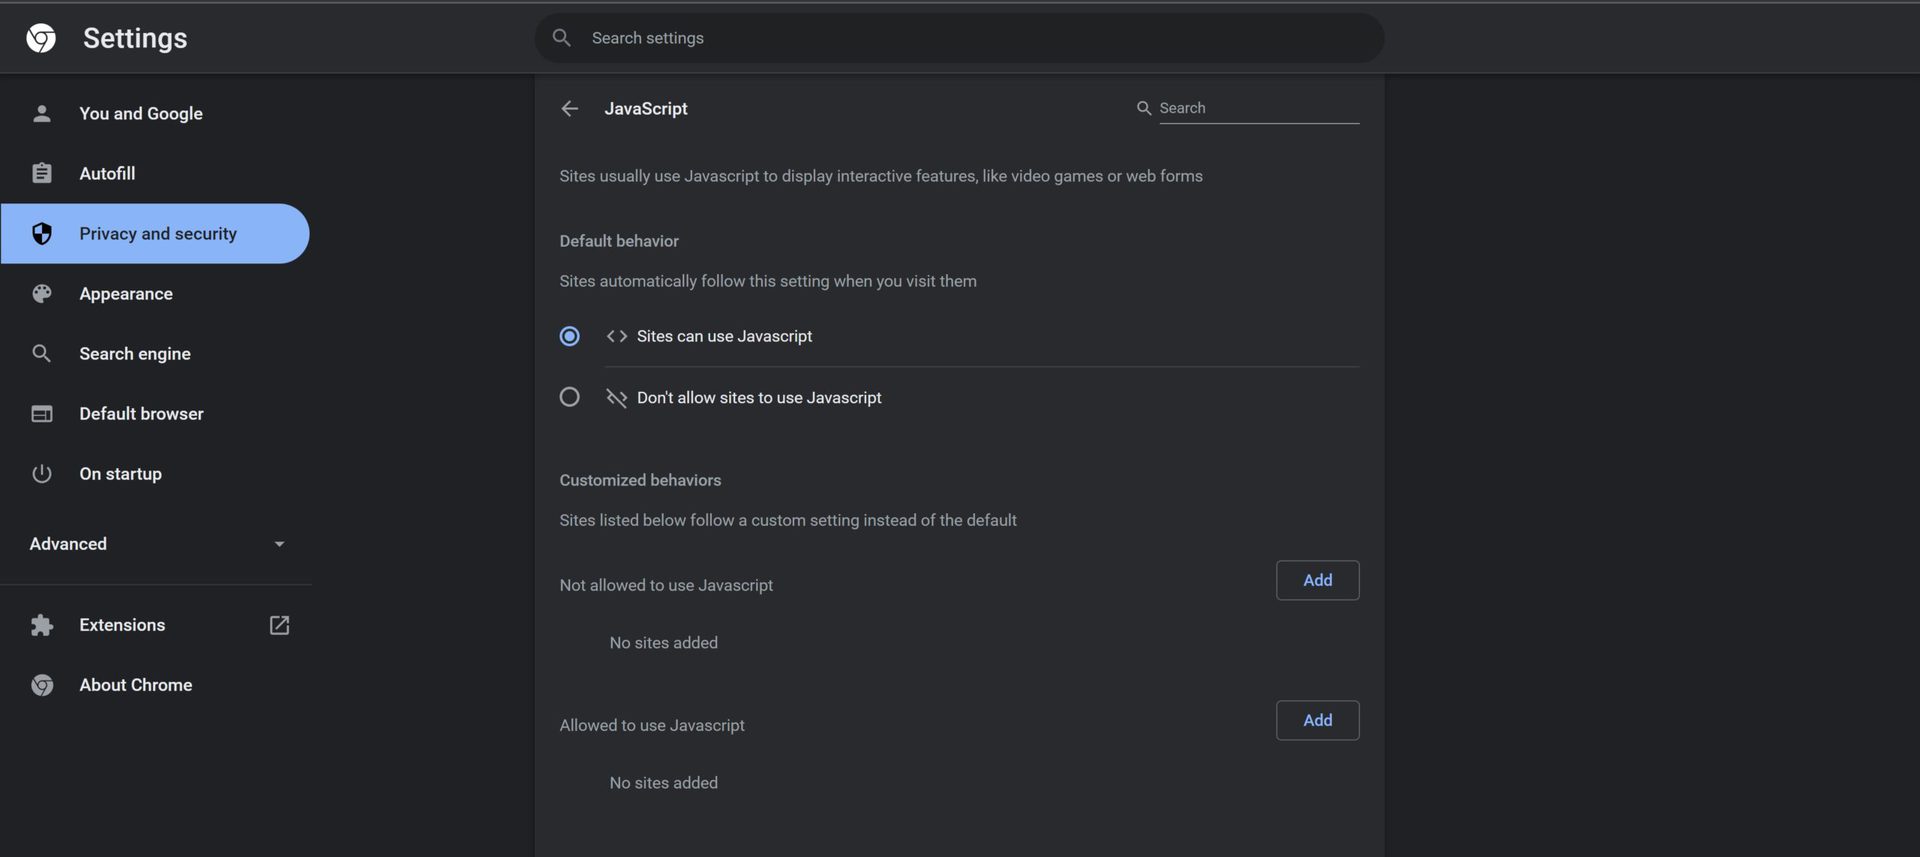Viewport: 1920px width, 857px height.
Task: Click the Extensions puzzle piece icon
Action: [x=41, y=625]
